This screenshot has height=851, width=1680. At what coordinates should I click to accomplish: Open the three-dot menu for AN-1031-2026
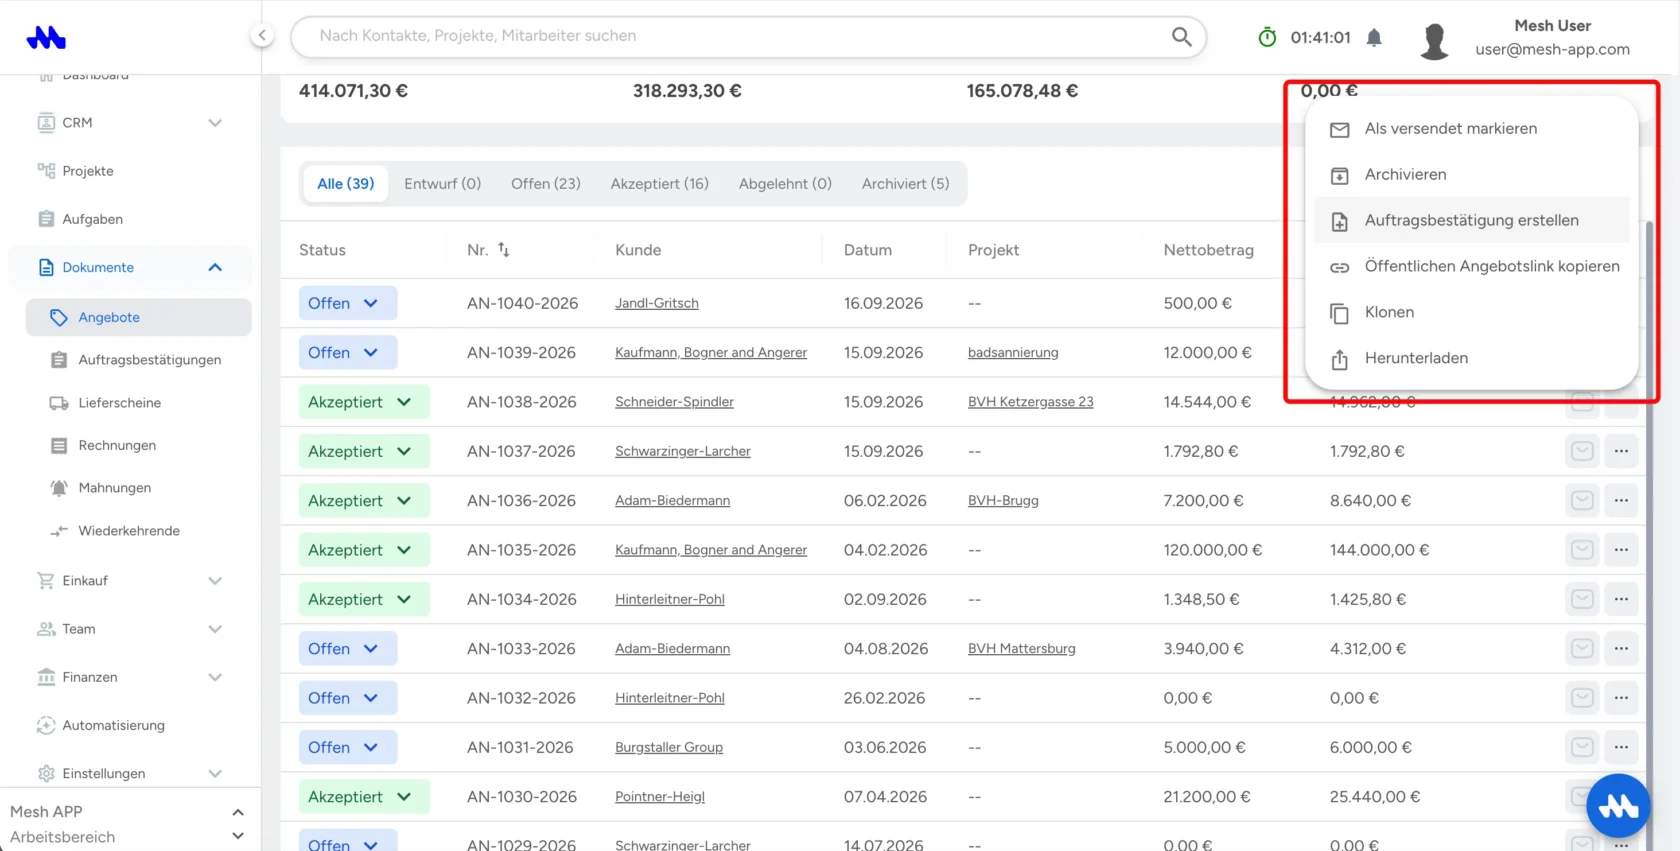pos(1621,747)
